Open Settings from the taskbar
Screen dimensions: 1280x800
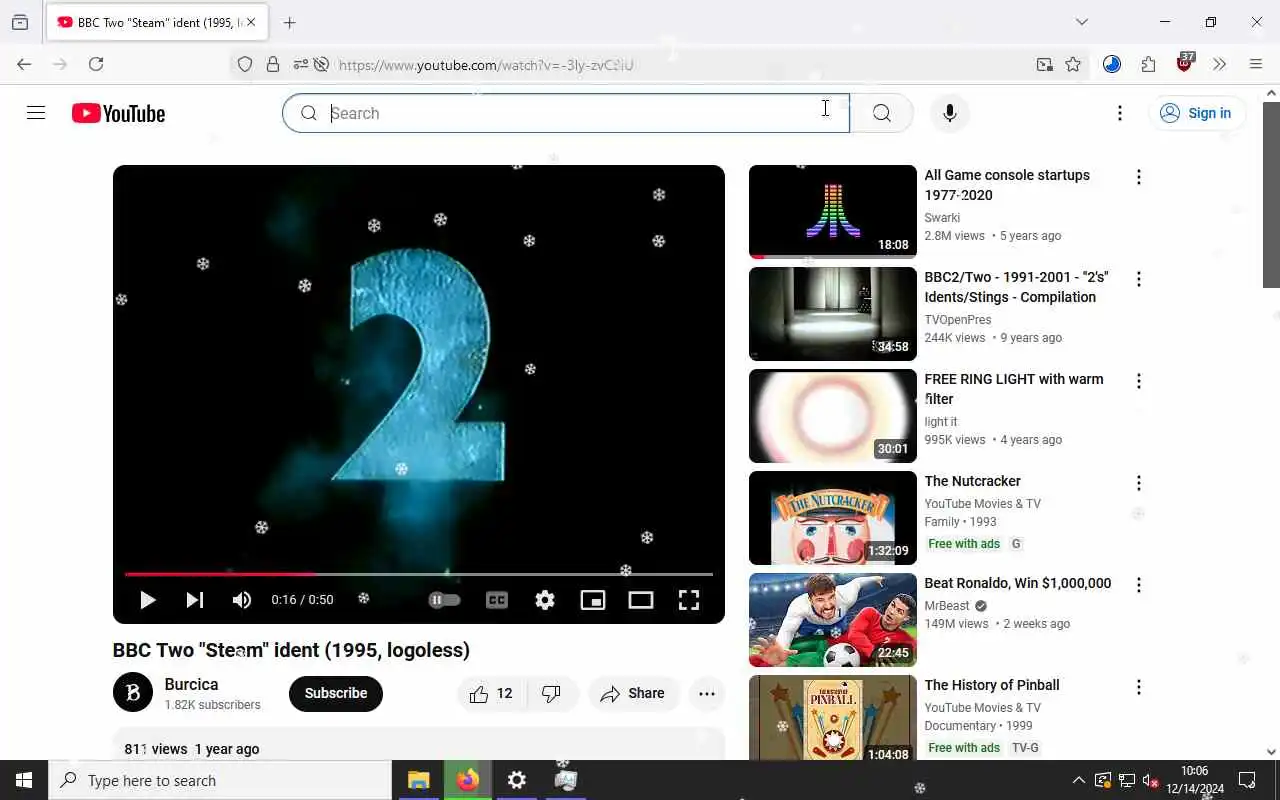516,780
